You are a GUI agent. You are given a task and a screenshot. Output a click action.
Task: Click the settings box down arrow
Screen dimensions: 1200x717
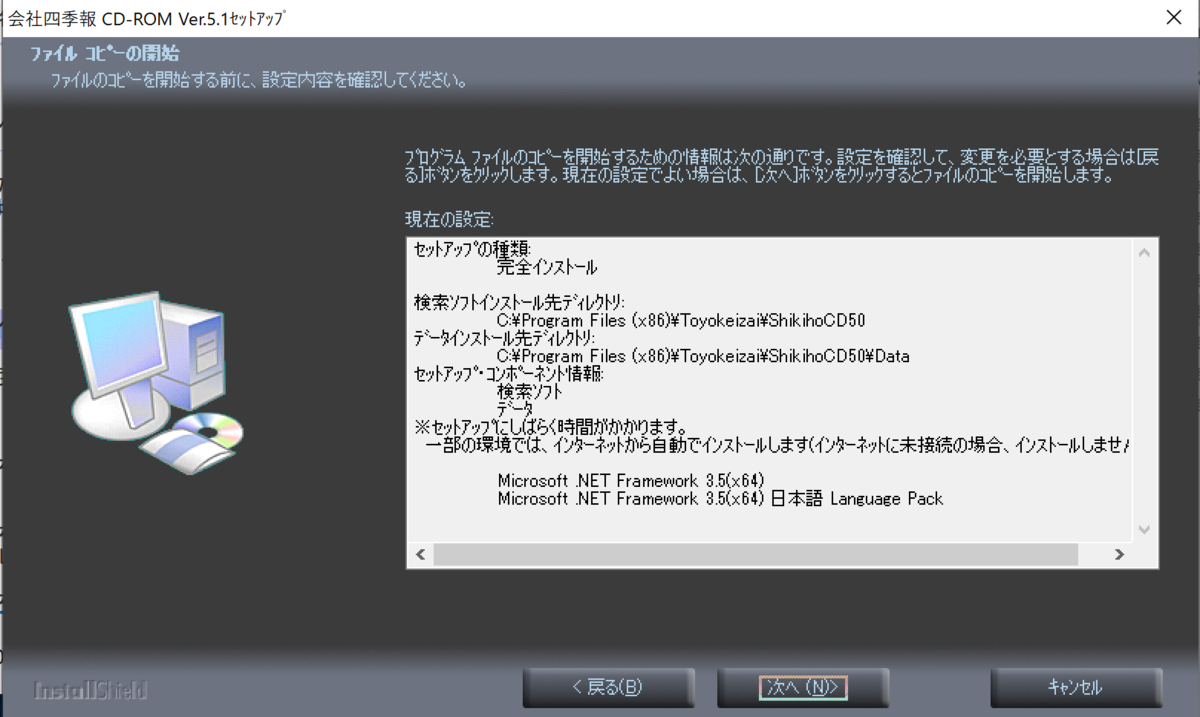point(1145,529)
